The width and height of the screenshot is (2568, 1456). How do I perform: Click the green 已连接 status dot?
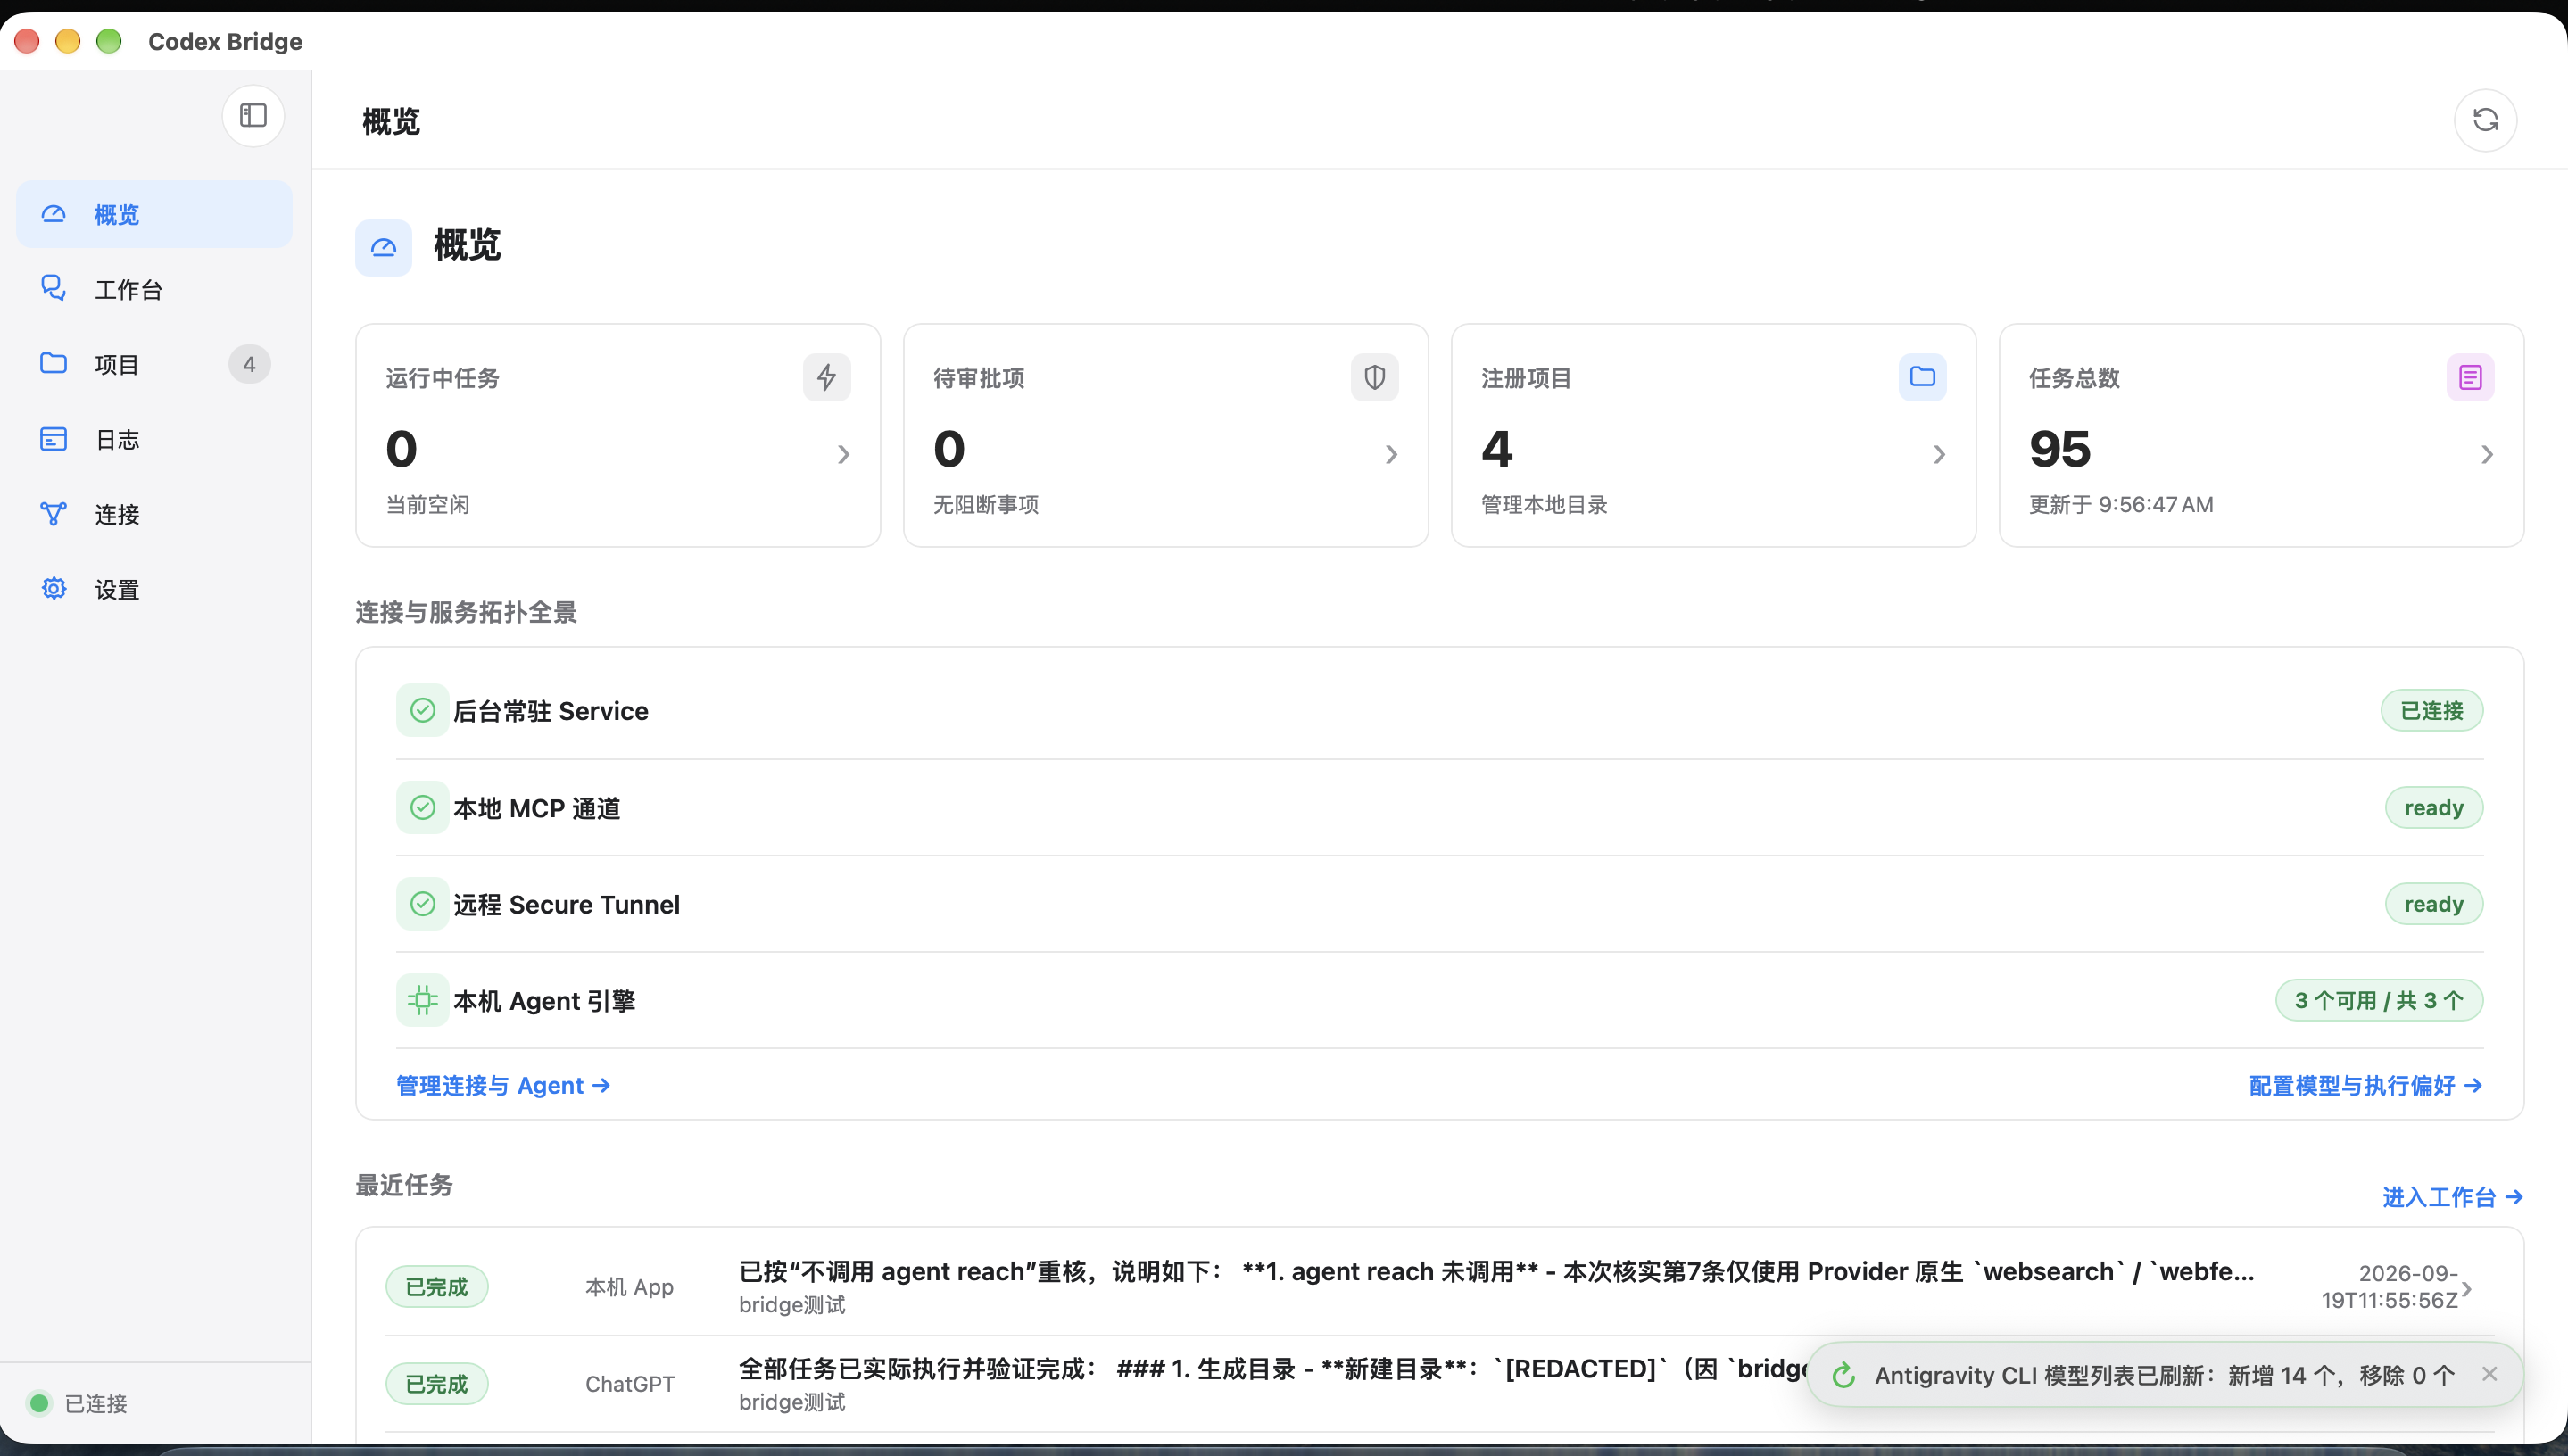coord(40,1403)
